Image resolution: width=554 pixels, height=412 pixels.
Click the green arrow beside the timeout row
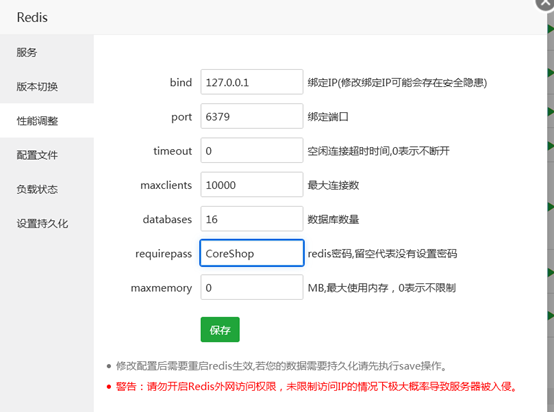[x=551, y=146]
